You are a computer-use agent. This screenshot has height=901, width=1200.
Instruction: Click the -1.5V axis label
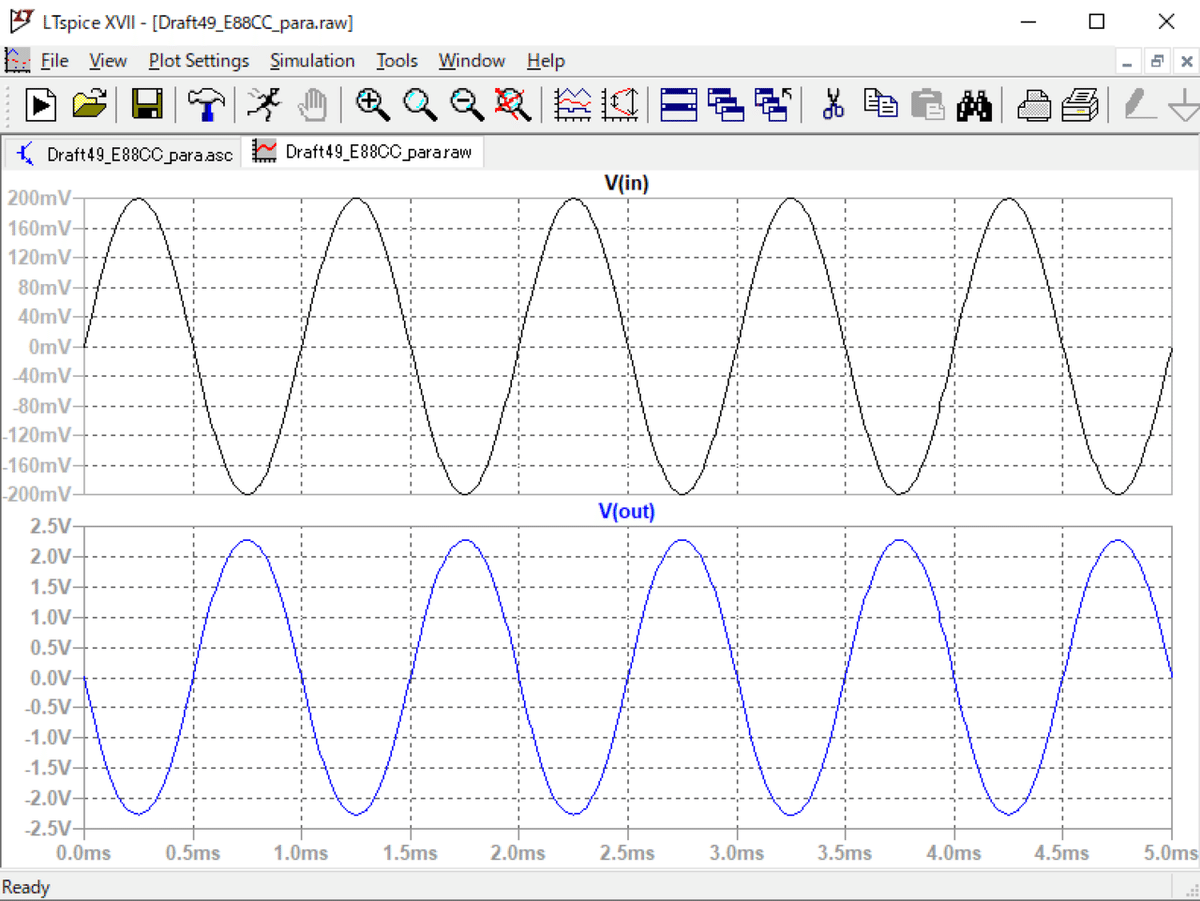[48, 767]
